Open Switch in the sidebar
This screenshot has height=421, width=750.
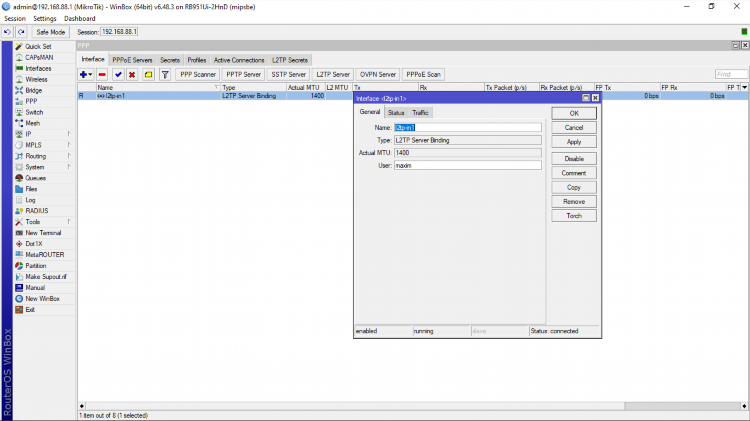[x=34, y=112]
